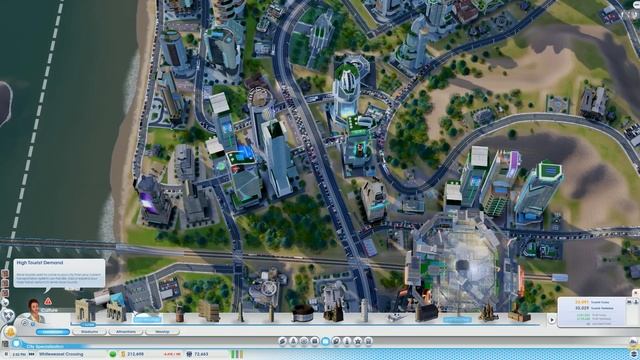Click the bottom brown notification icon on left edge
This screenshot has height=360, width=640.
click(5, 293)
